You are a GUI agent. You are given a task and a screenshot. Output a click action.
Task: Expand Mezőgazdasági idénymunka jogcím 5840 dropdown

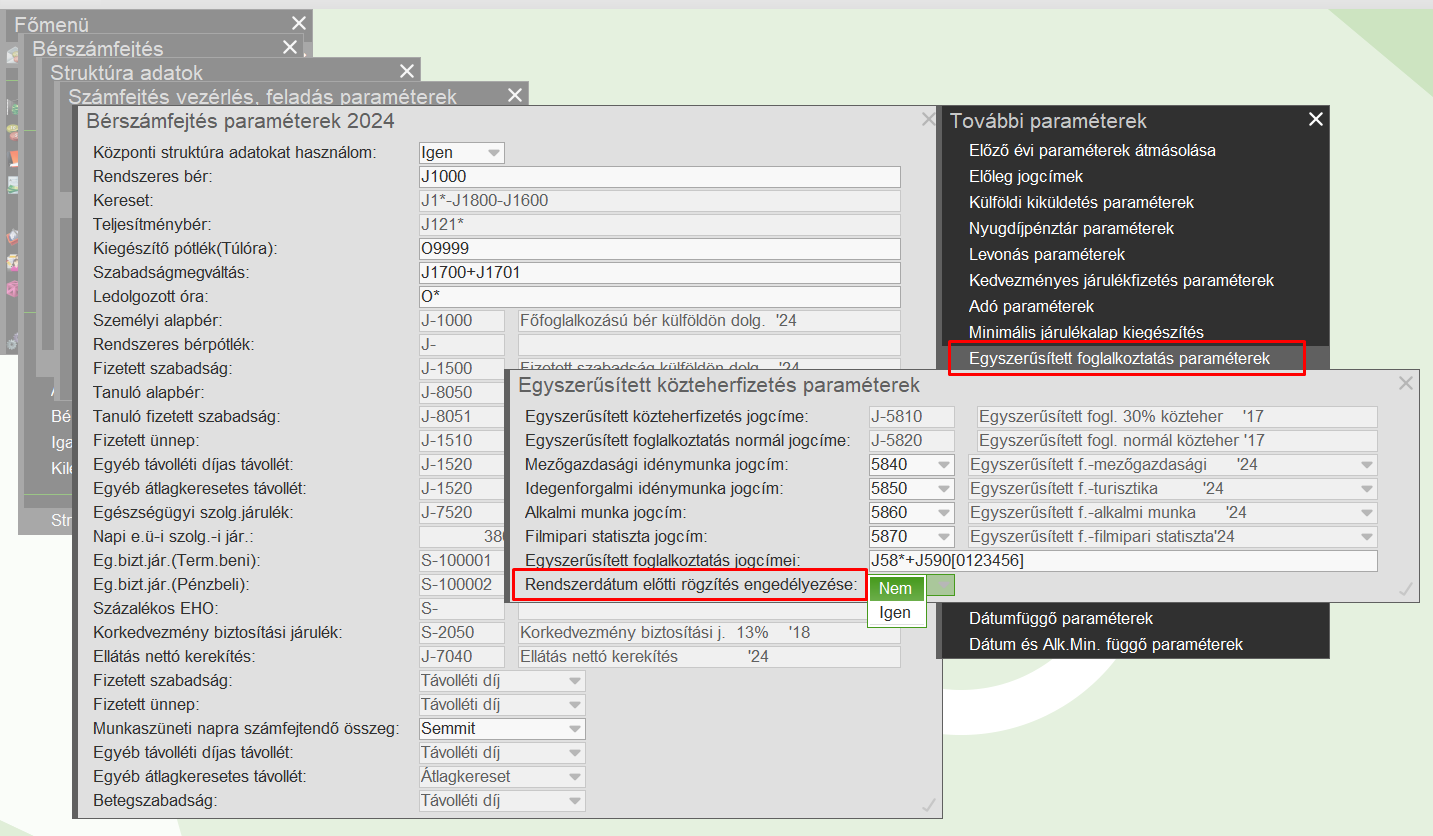(943, 465)
